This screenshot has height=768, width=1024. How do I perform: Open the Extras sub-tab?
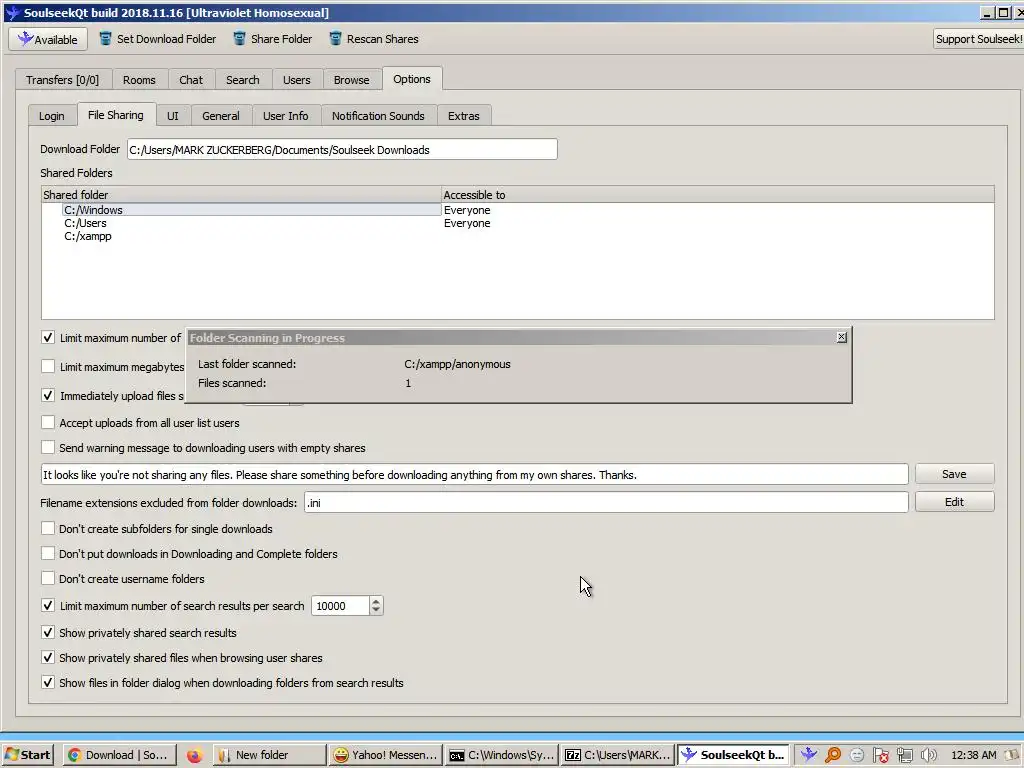(464, 116)
